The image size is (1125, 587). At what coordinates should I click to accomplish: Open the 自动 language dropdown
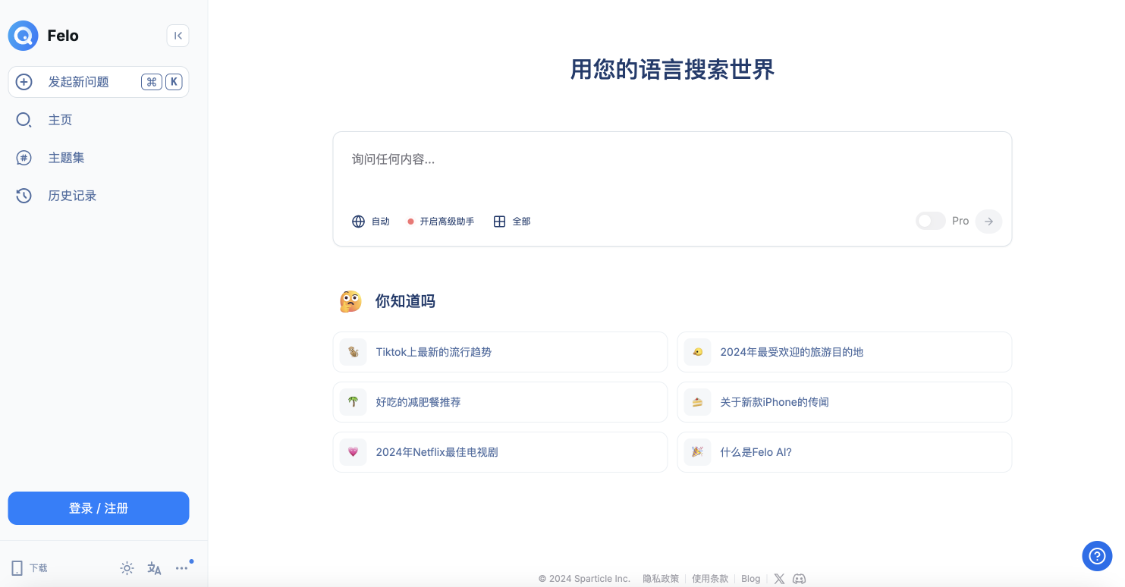click(x=371, y=221)
